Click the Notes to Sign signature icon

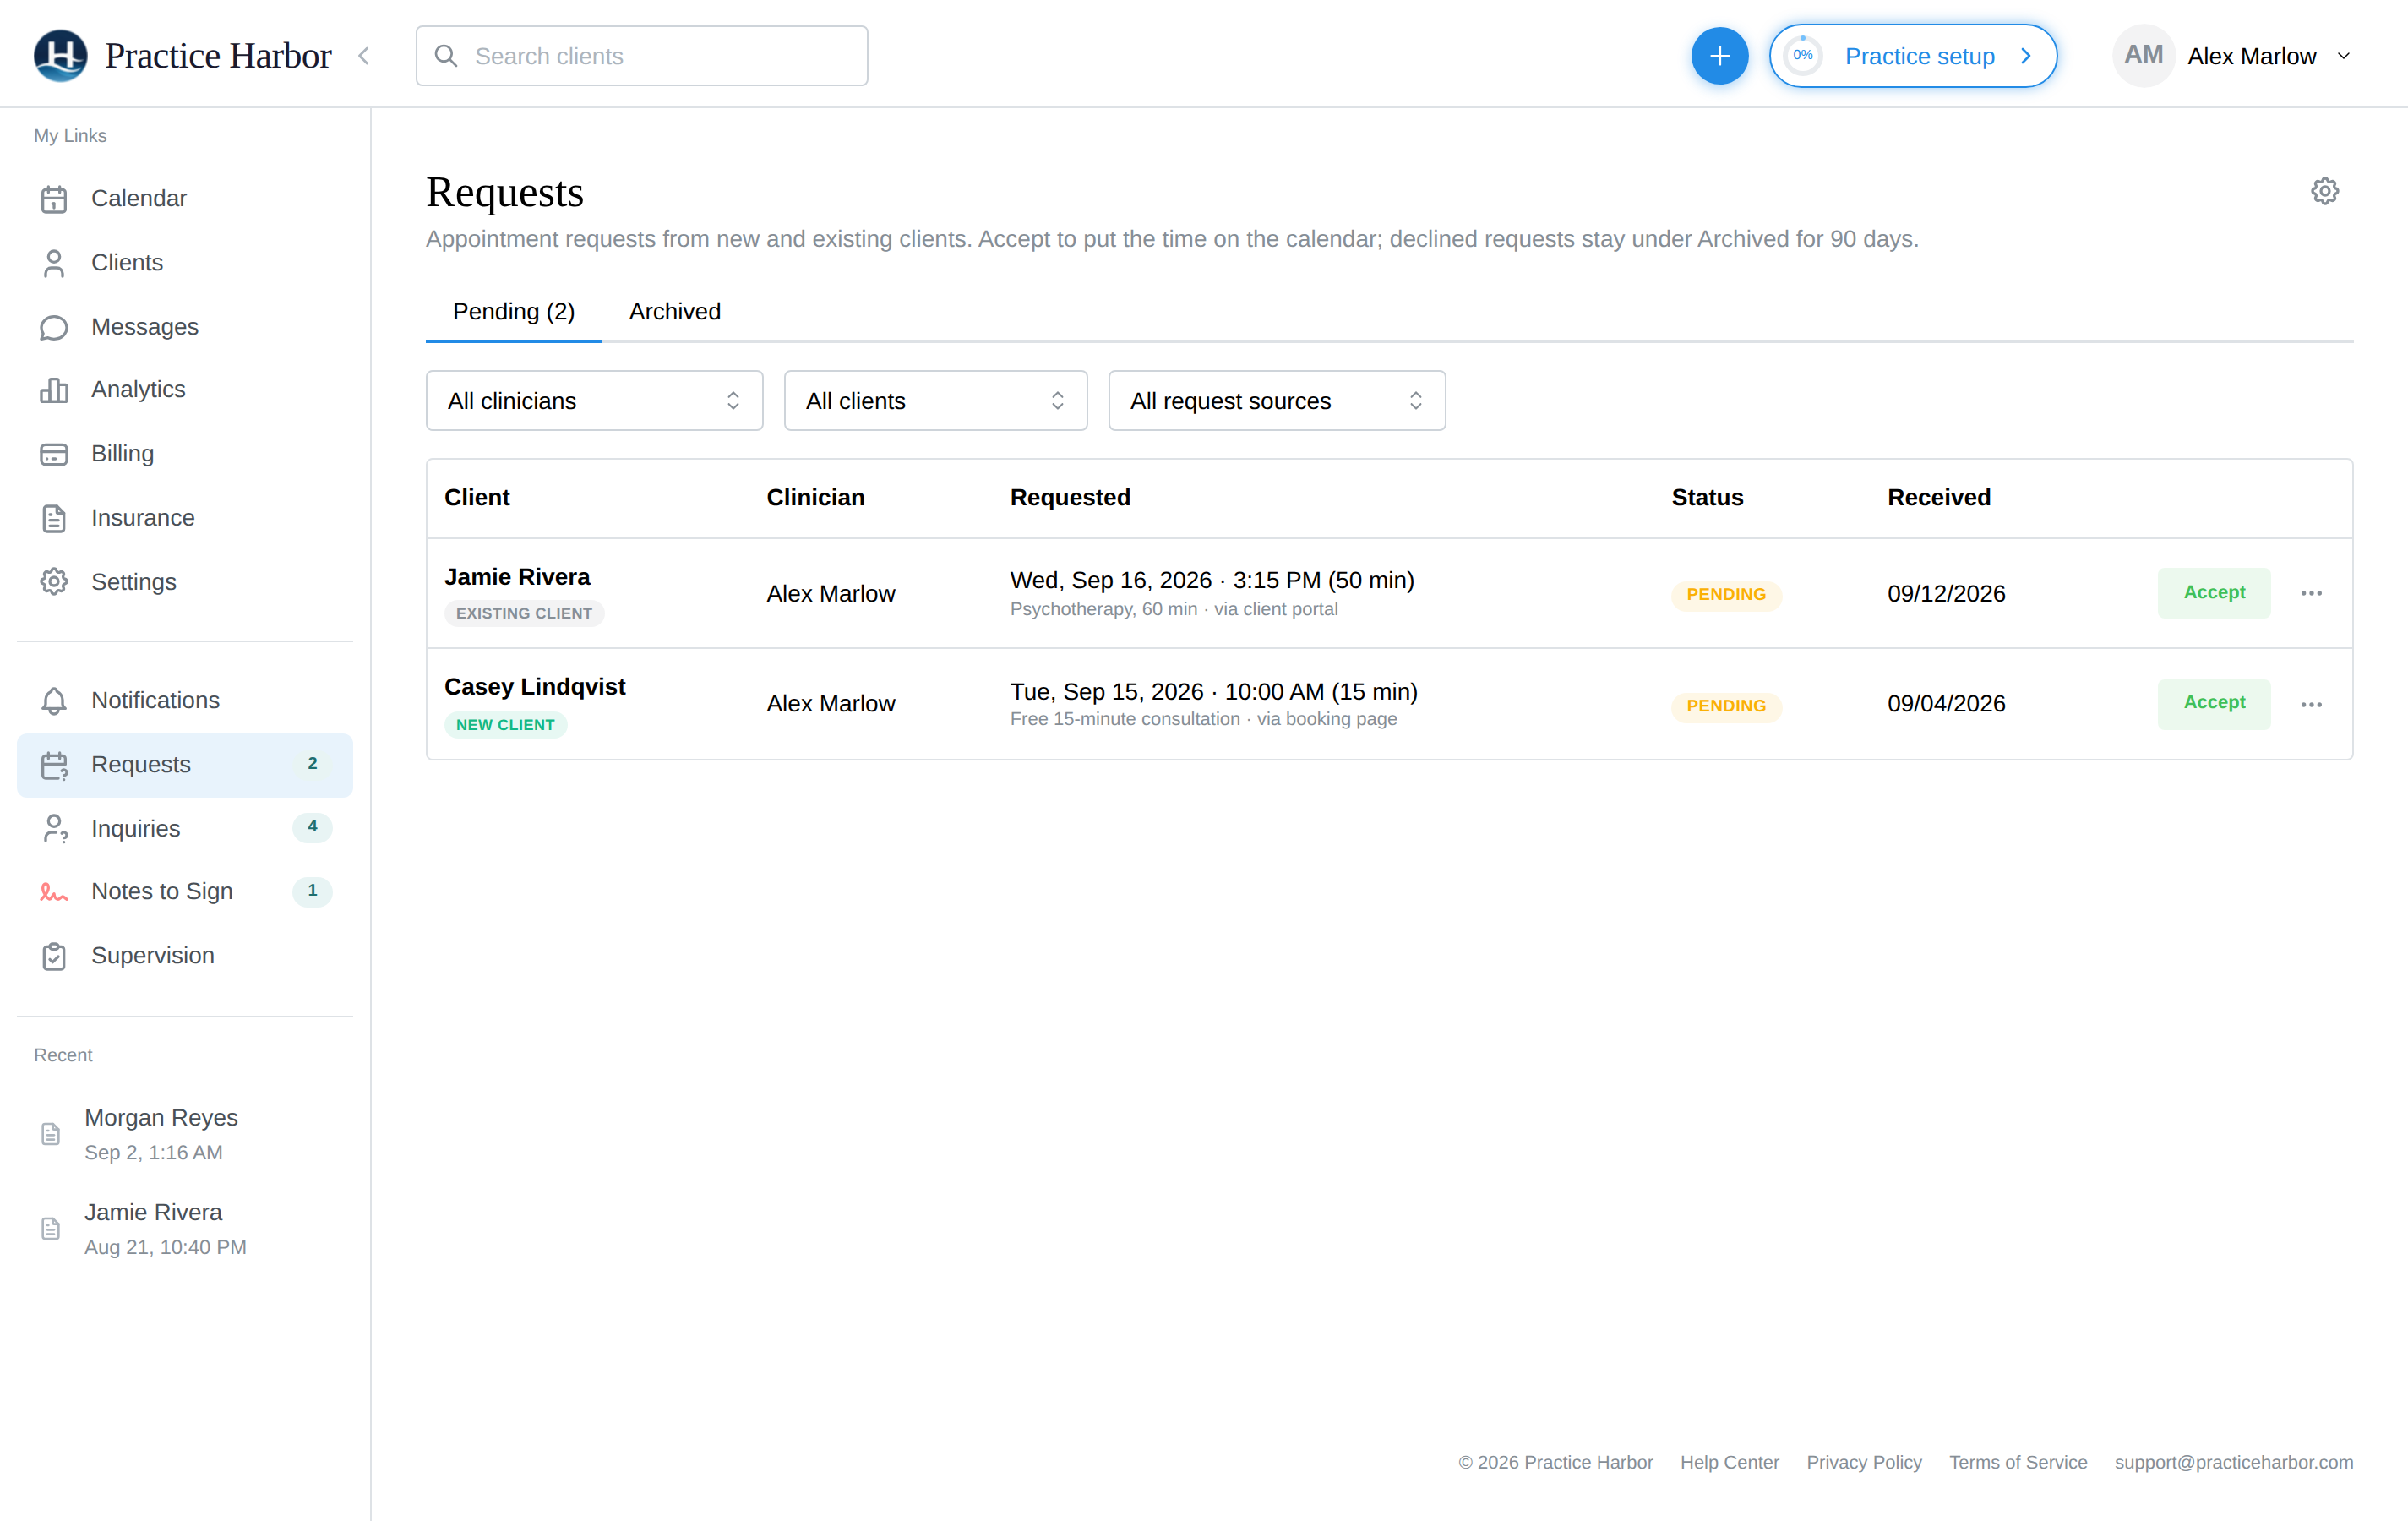point(54,892)
